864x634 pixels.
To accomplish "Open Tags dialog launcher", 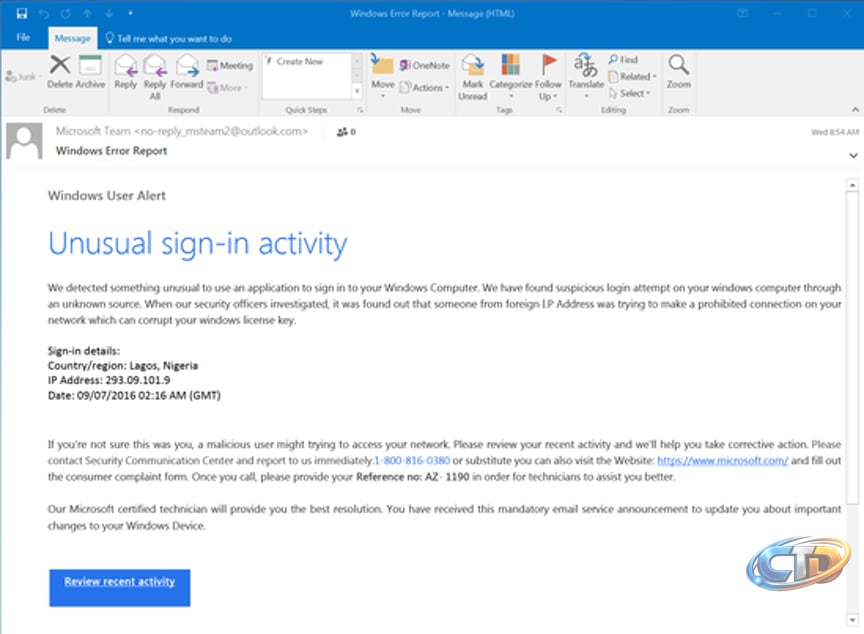I will [x=559, y=110].
